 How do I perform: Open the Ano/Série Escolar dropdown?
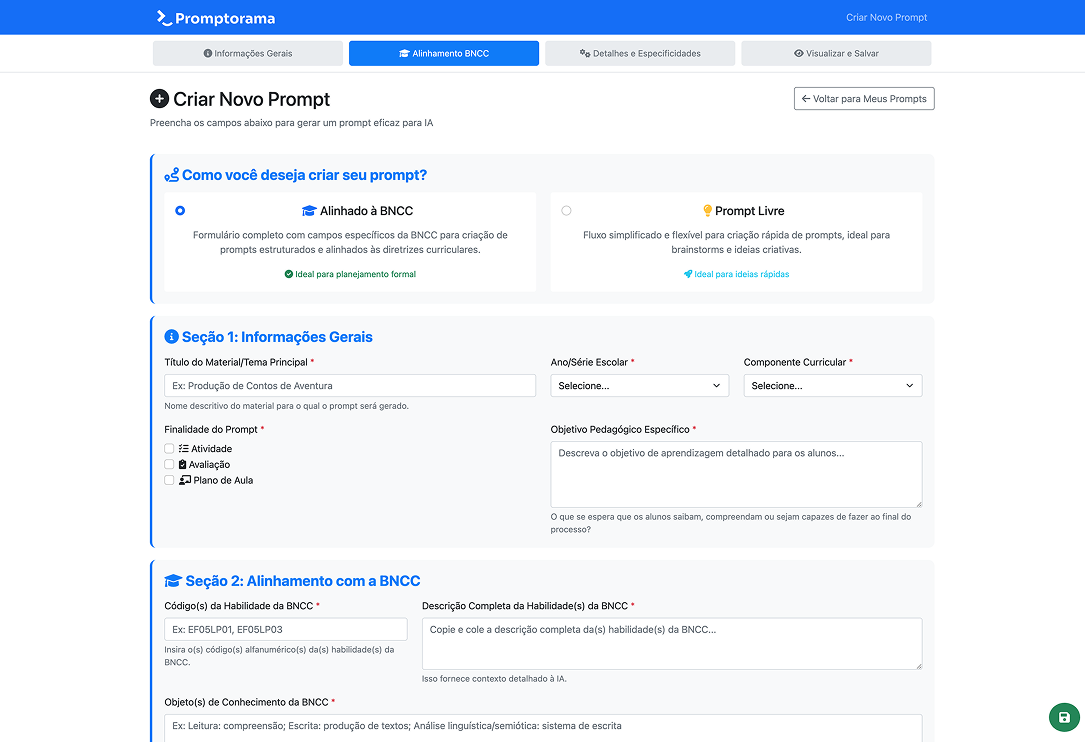[x=639, y=386]
